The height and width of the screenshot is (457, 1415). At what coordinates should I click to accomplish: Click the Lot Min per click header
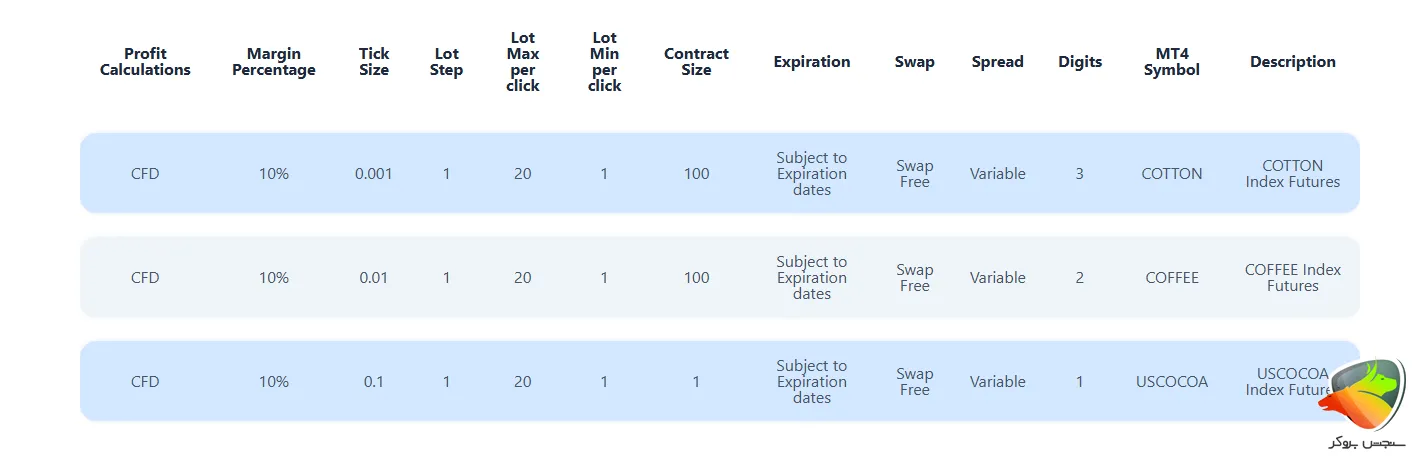tap(604, 62)
